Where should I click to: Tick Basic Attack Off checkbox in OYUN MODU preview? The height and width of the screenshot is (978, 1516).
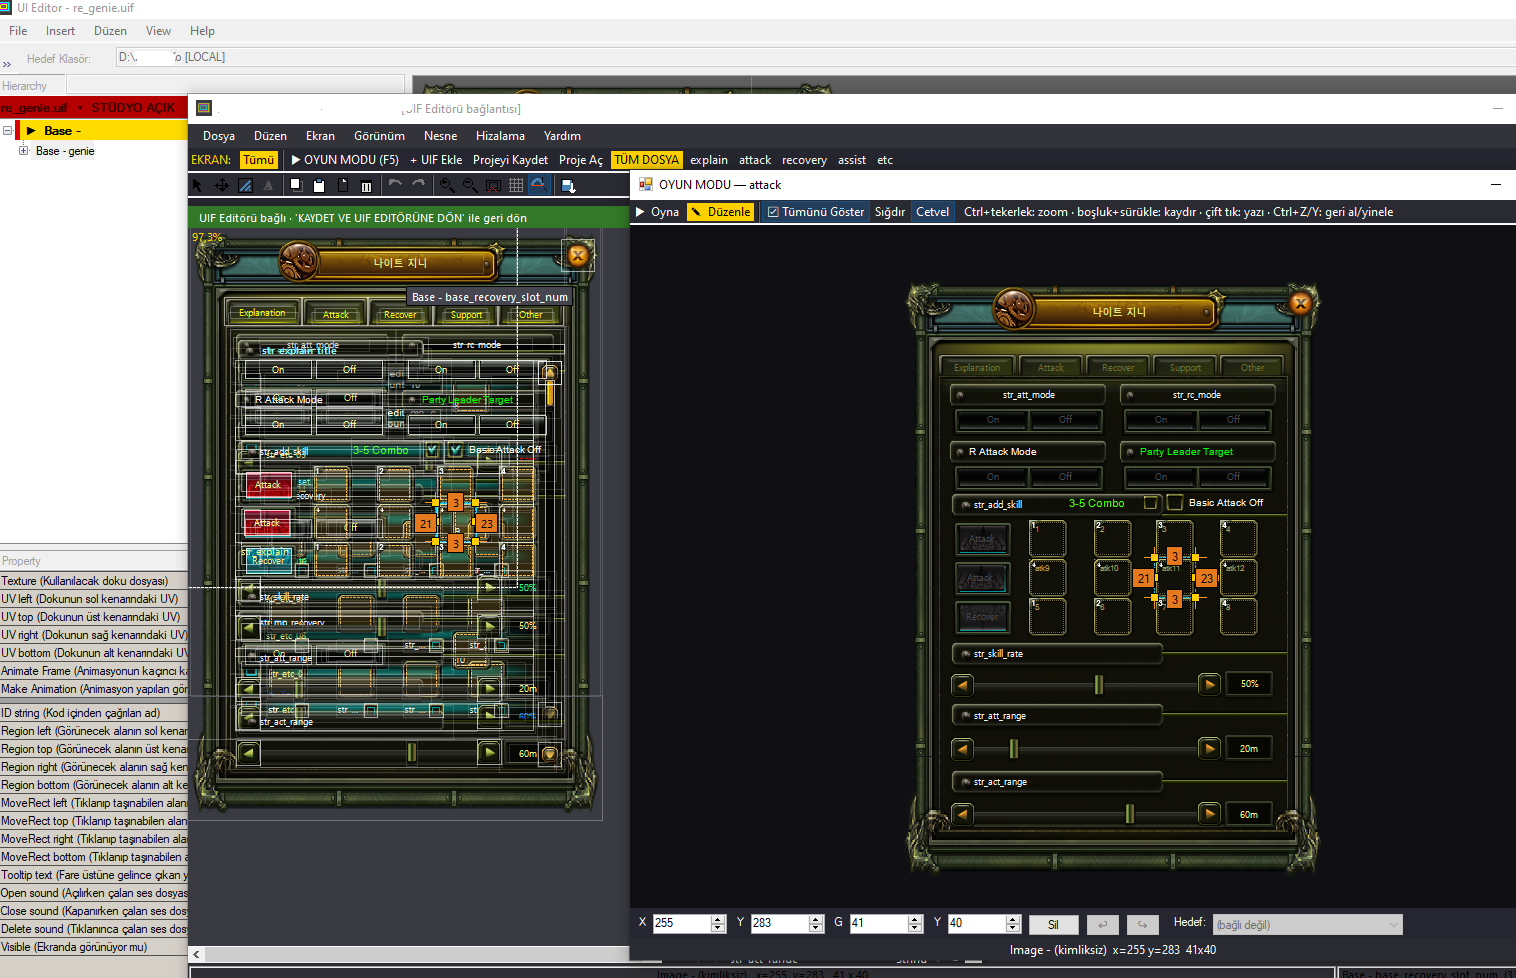point(1175,503)
